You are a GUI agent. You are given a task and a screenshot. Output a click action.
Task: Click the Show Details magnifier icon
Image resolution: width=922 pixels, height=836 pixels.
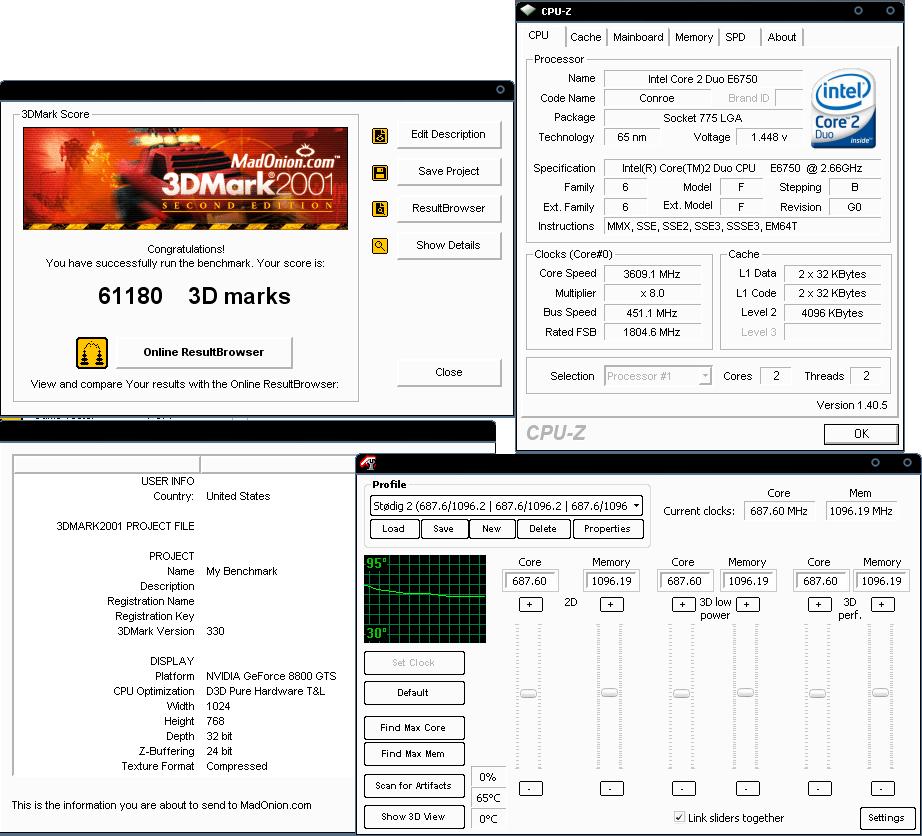click(x=380, y=246)
